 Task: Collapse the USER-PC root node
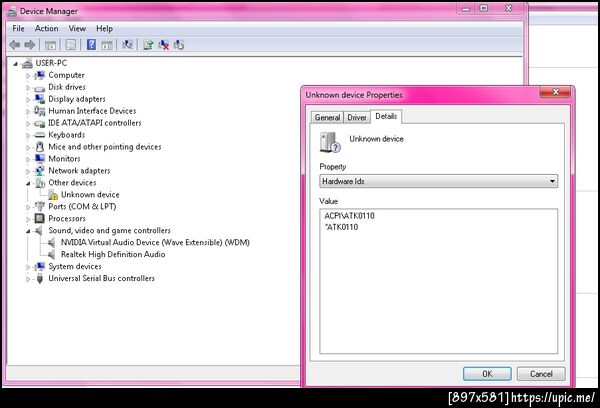pos(15,64)
